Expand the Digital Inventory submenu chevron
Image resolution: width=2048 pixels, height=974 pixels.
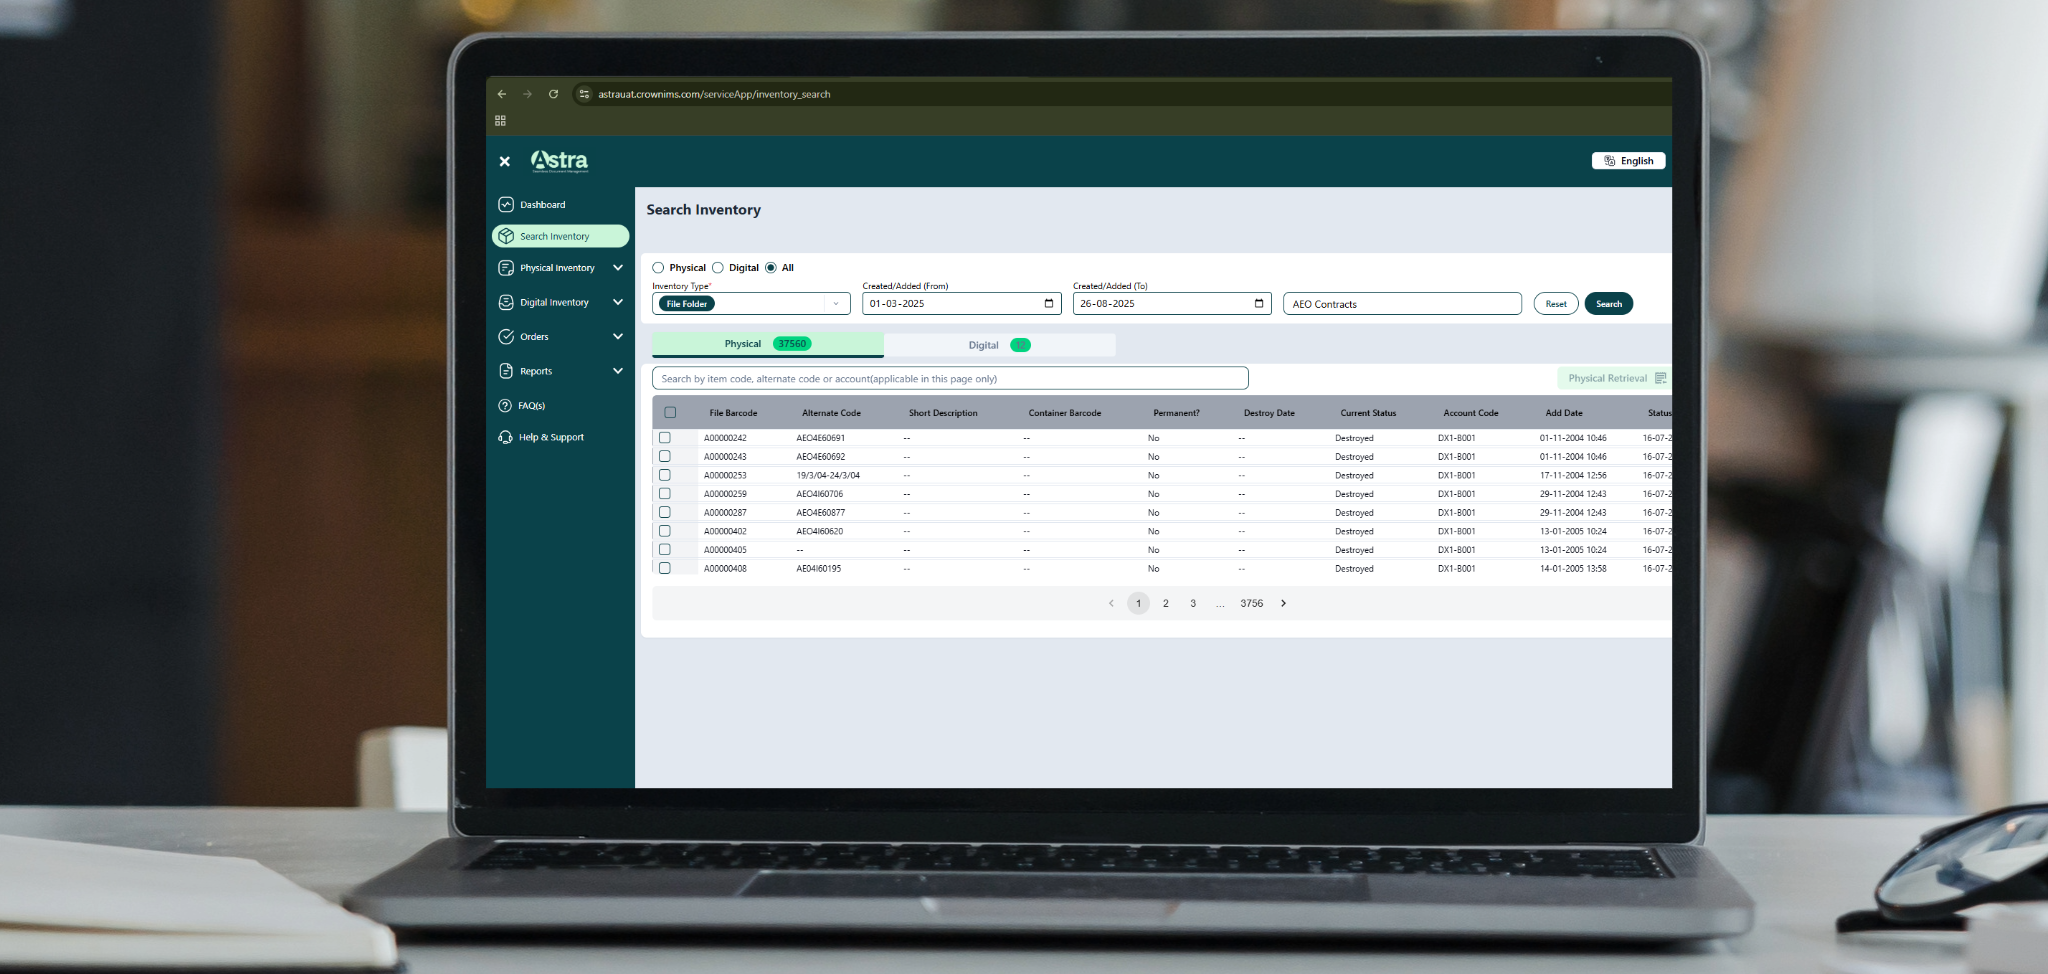click(617, 302)
